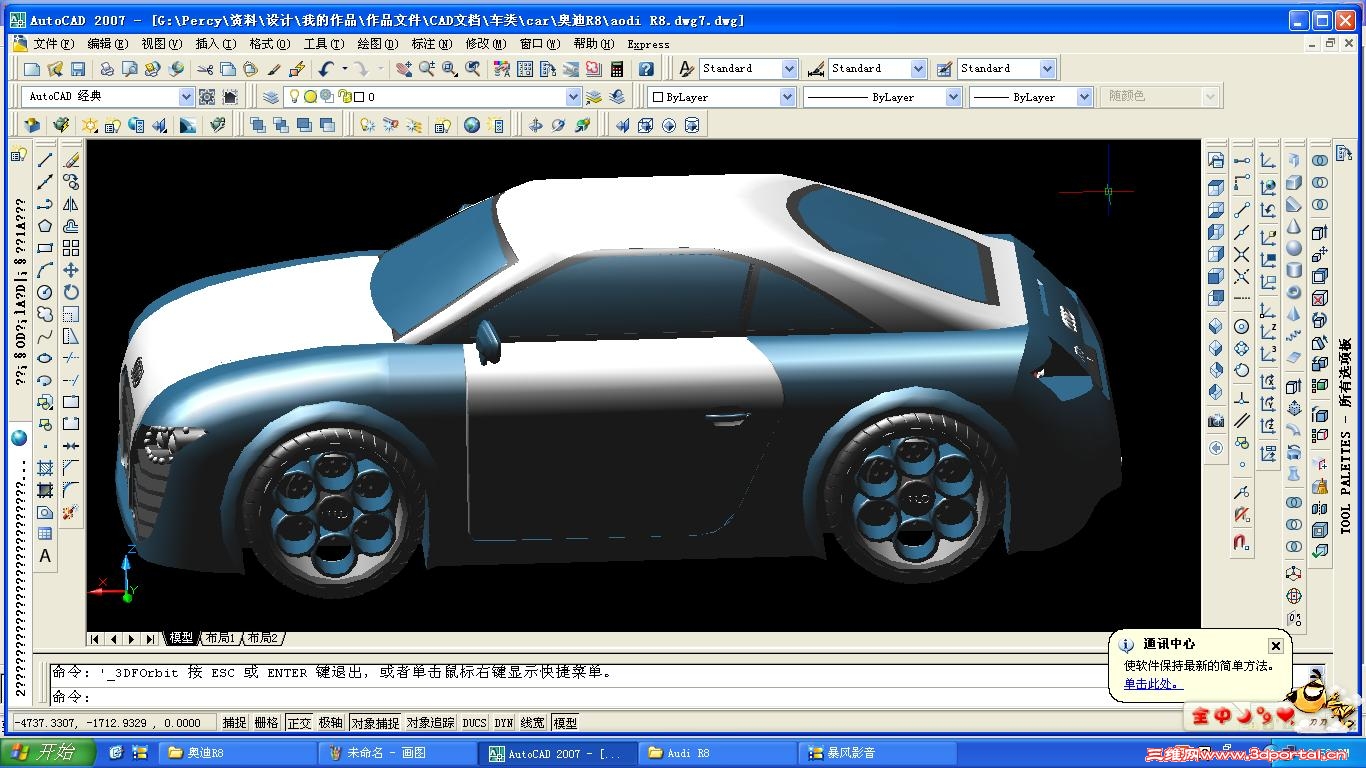Activate the Mirror tool

pyautogui.click(x=71, y=204)
